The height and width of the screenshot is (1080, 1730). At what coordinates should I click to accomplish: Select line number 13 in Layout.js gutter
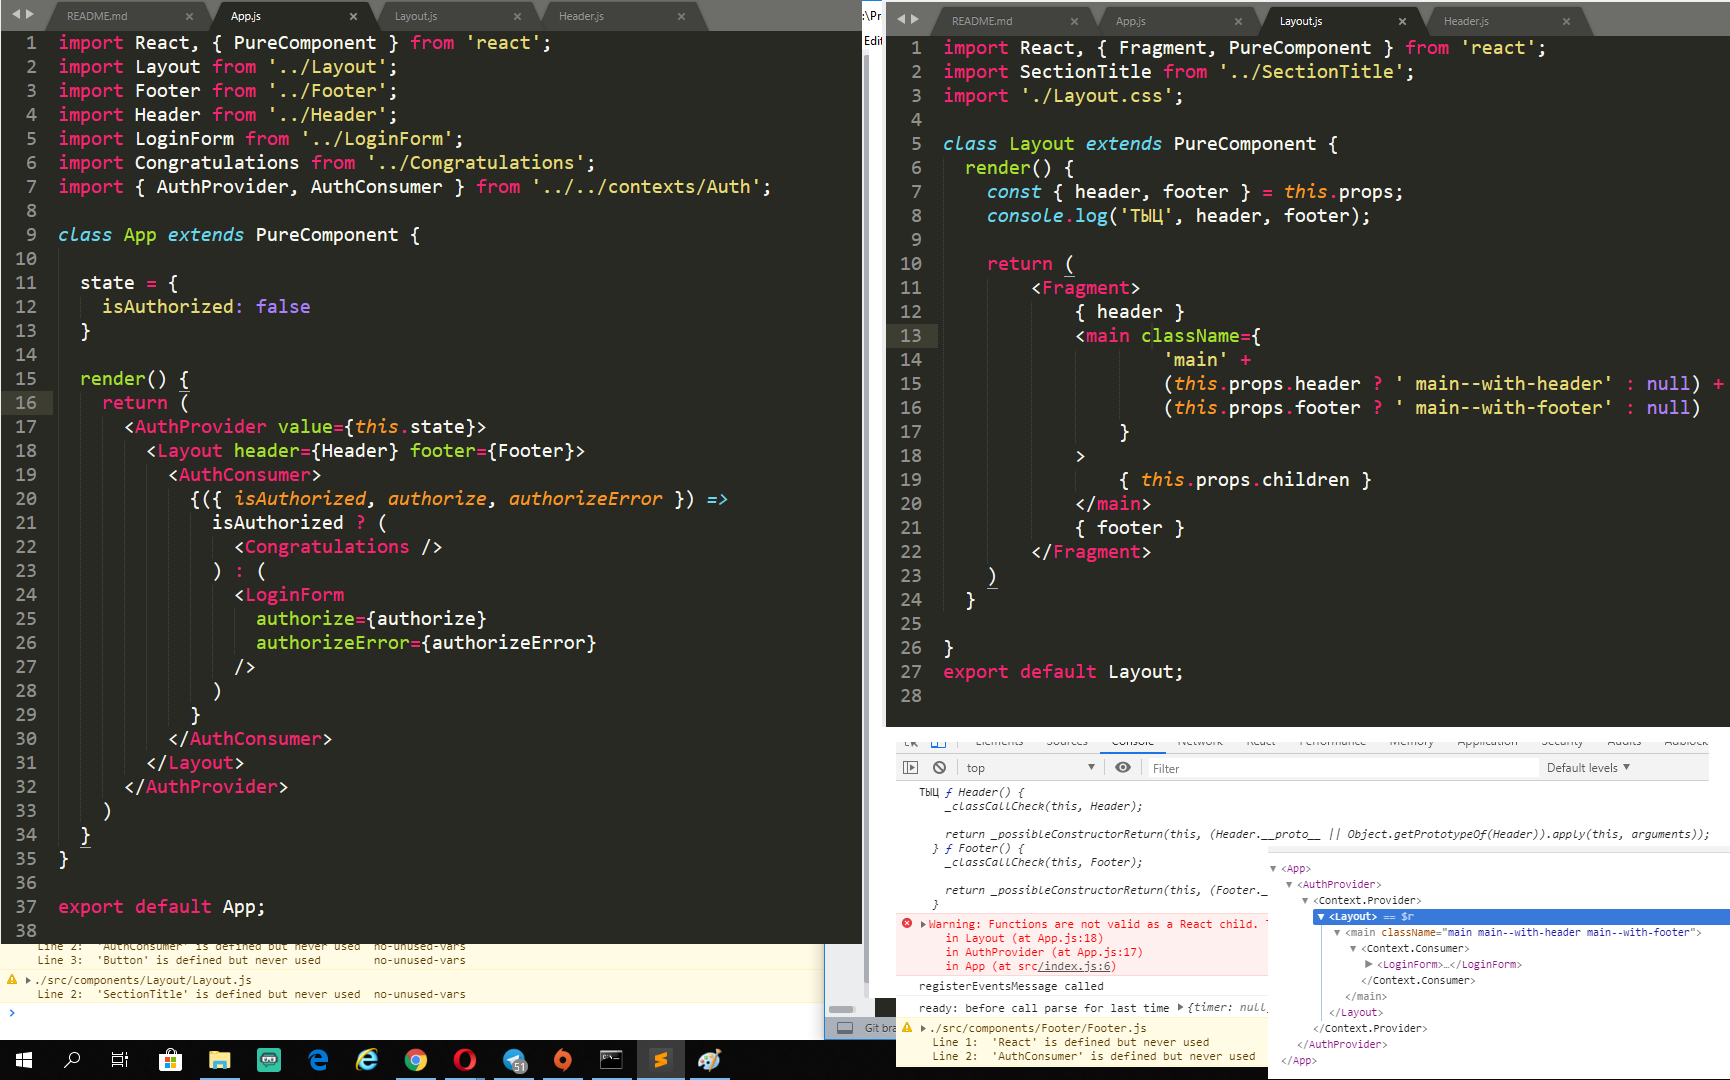click(910, 336)
